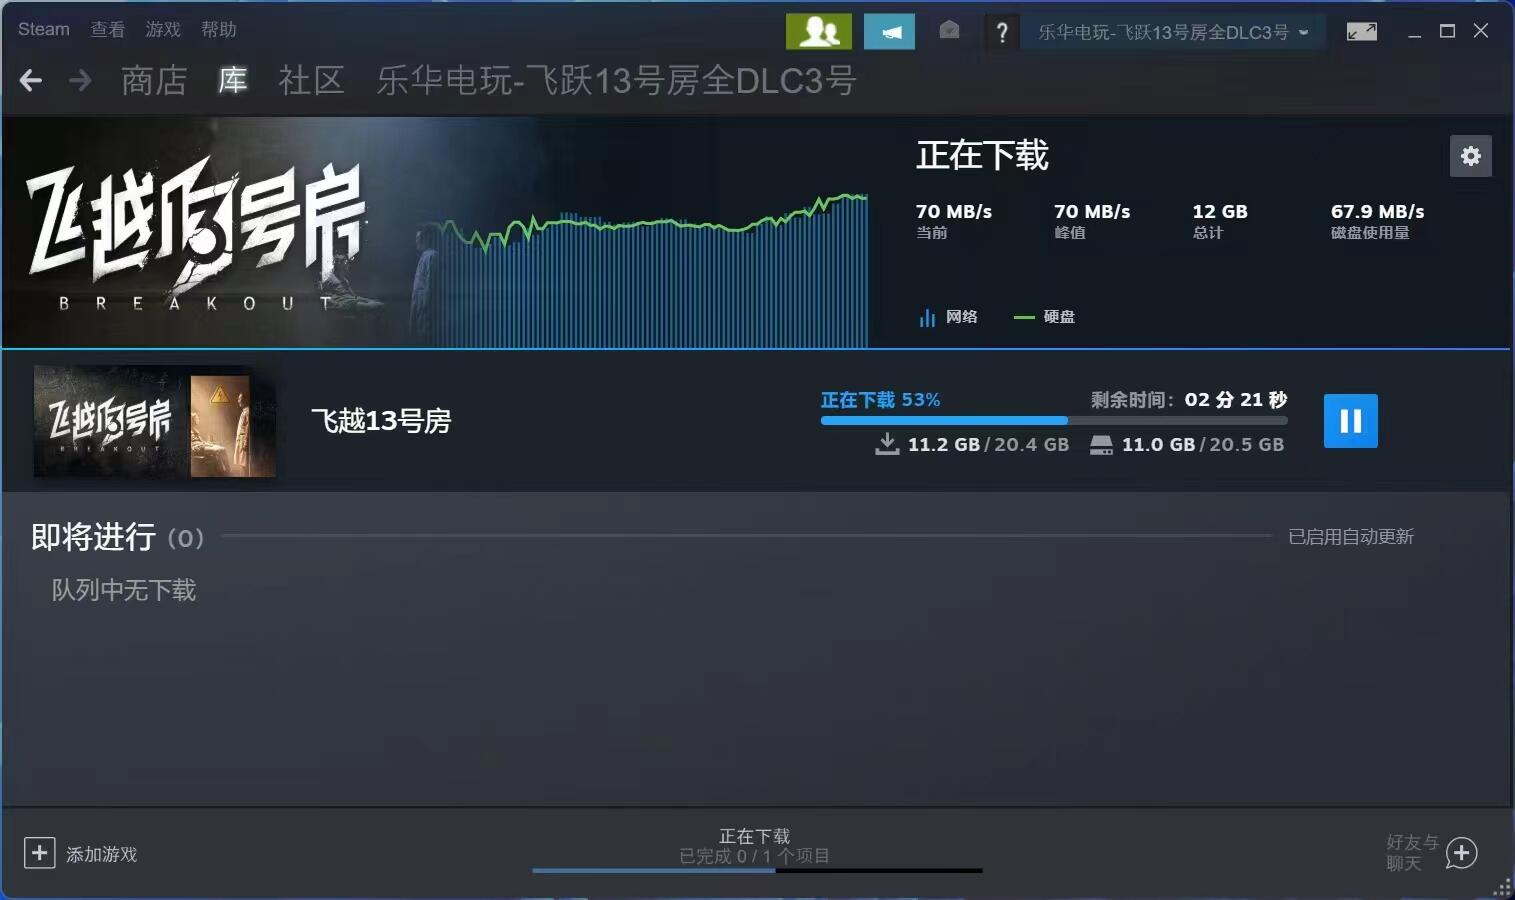Image resolution: width=1515 pixels, height=900 pixels.
Task: Switch to the 社区 tab
Action: coord(311,80)
